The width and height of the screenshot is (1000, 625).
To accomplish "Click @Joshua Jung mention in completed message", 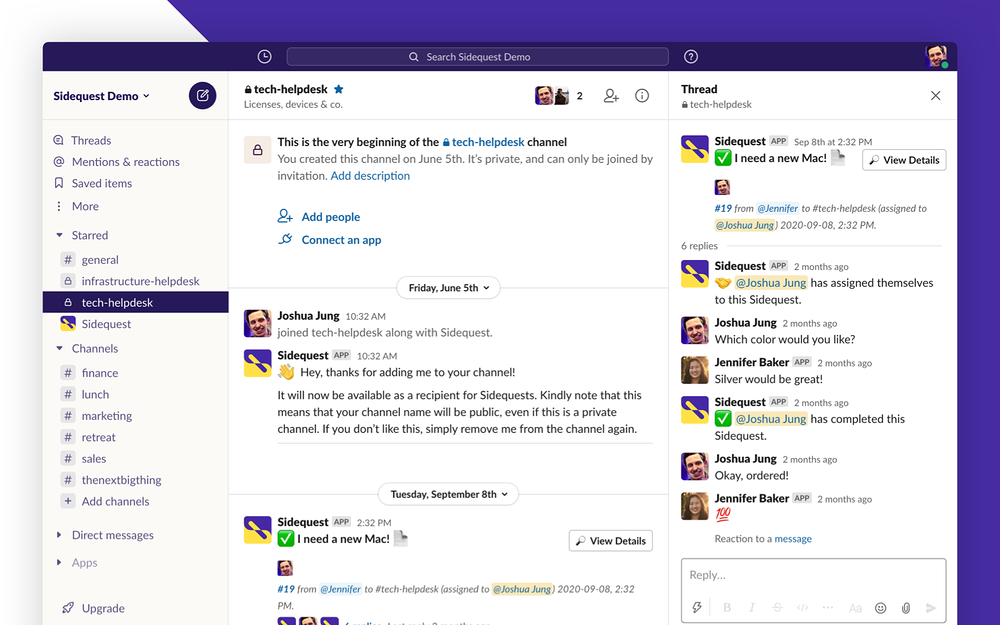I will click(x=770, y=419).
